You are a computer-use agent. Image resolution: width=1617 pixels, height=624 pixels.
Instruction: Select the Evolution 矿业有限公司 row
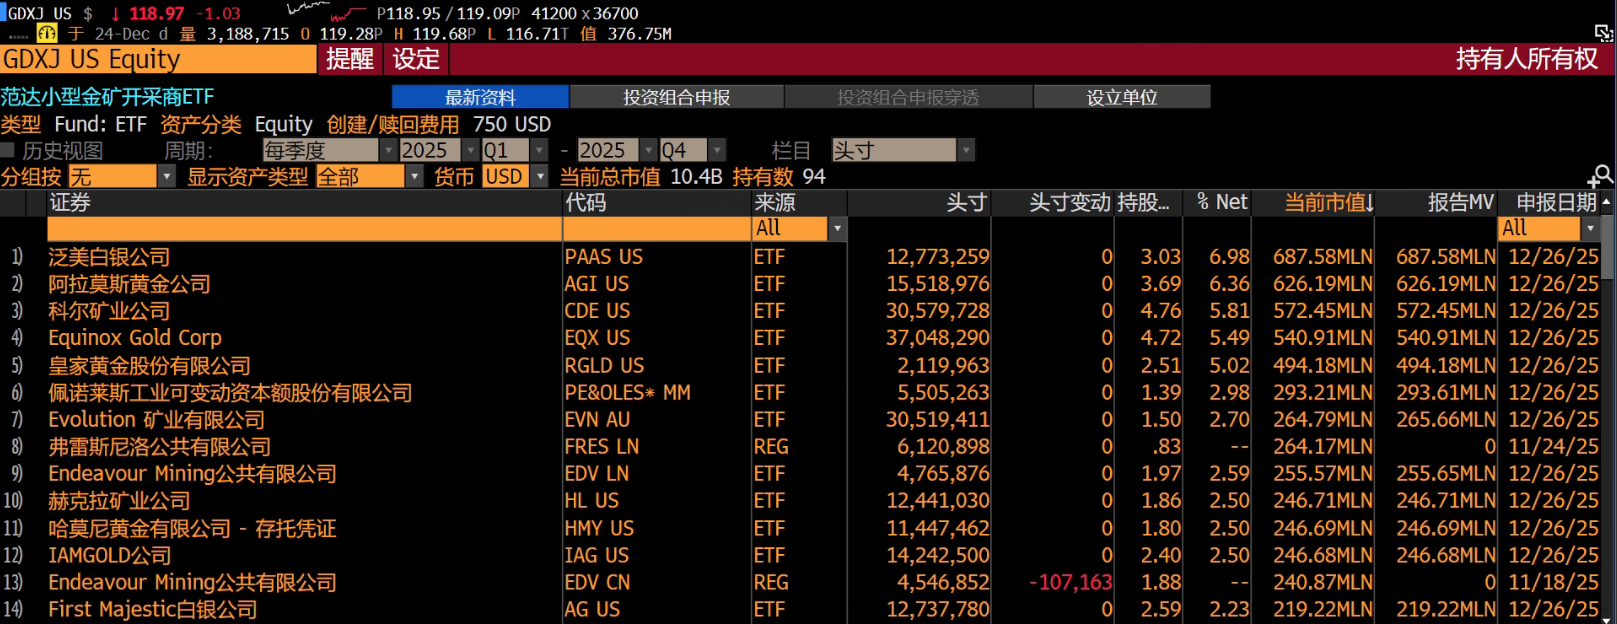800,420
